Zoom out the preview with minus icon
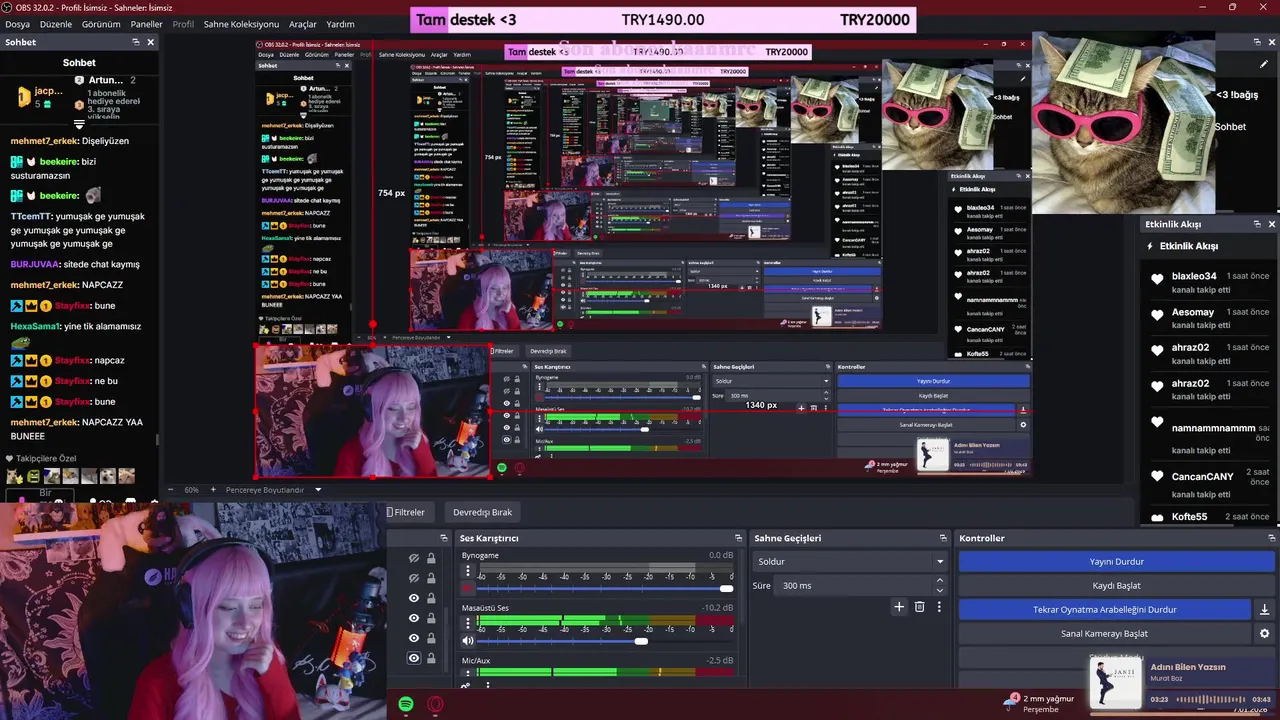Image resolution: width=1280 pixels, height=720 pixels. point(170,490)
